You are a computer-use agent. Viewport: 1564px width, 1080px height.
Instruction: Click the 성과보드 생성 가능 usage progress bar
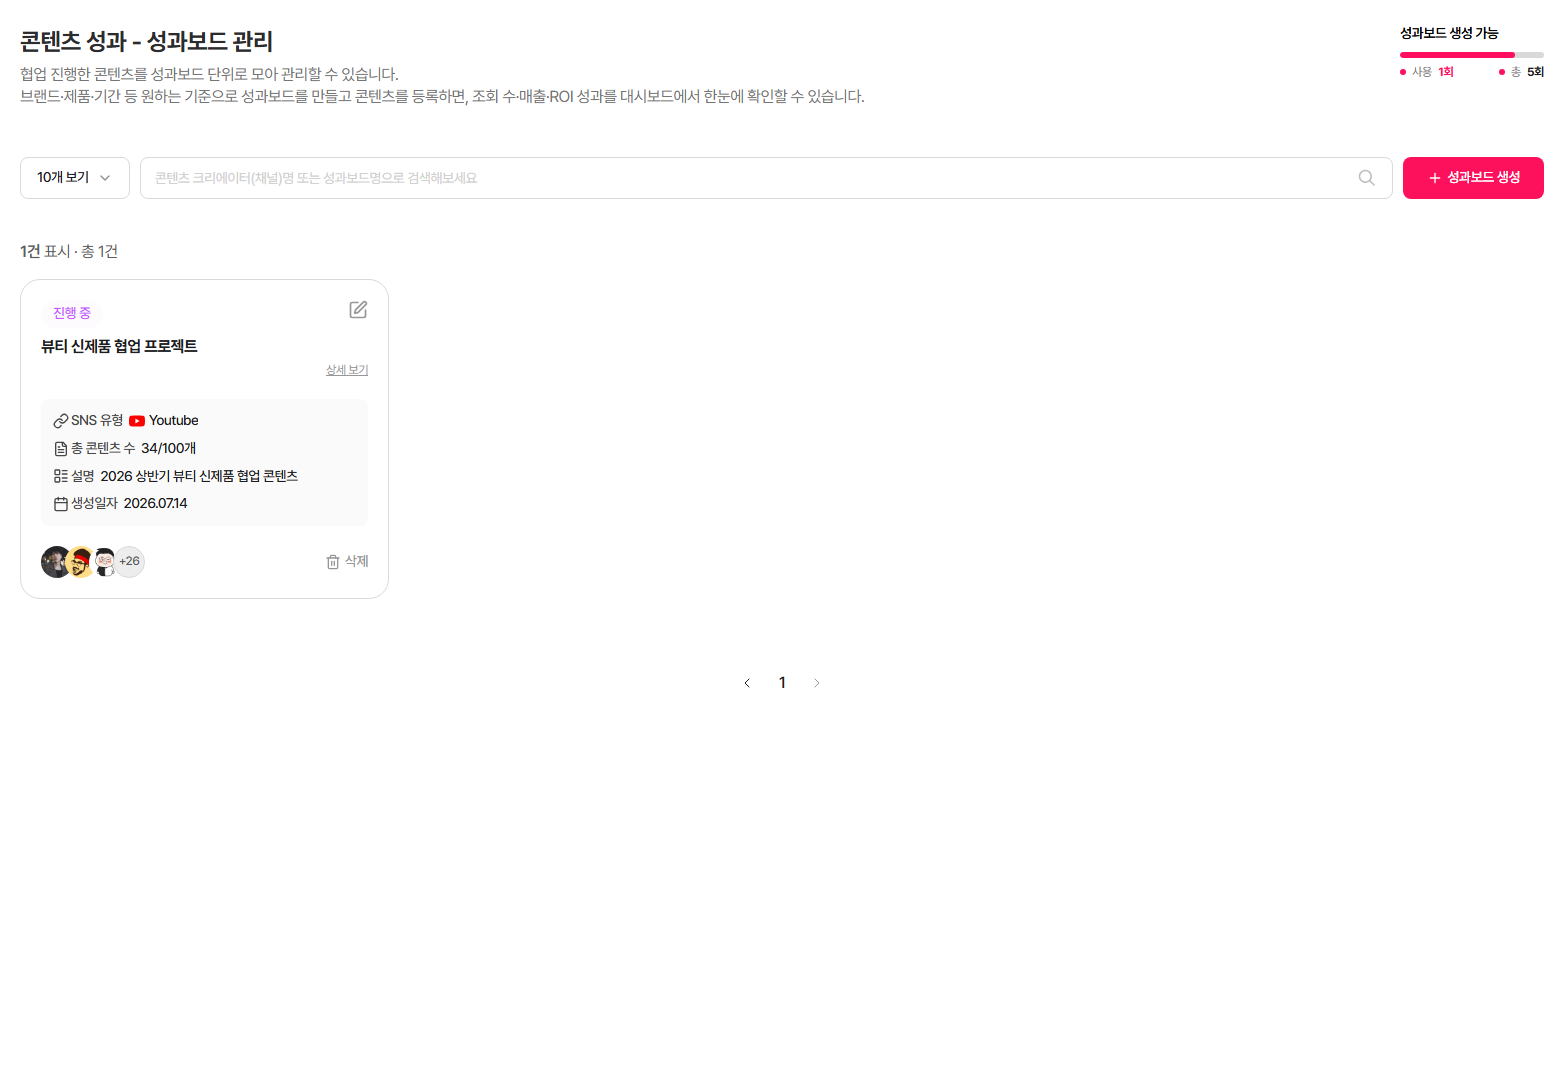1472,55
